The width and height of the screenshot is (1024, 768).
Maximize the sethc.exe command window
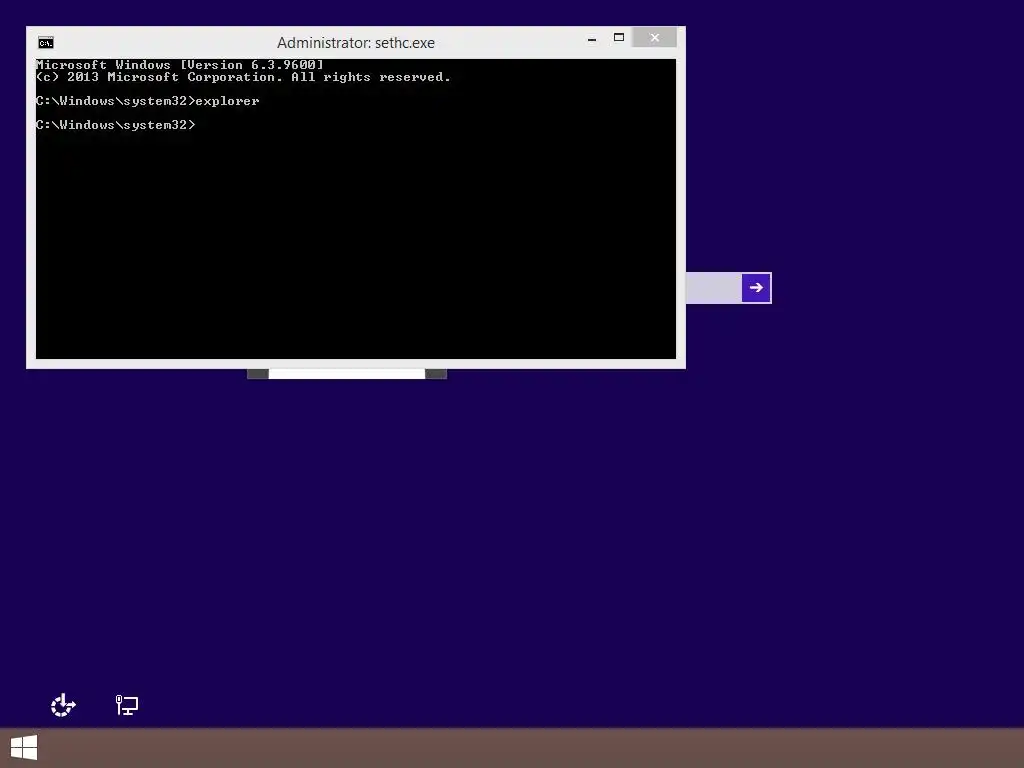(618, 38)
